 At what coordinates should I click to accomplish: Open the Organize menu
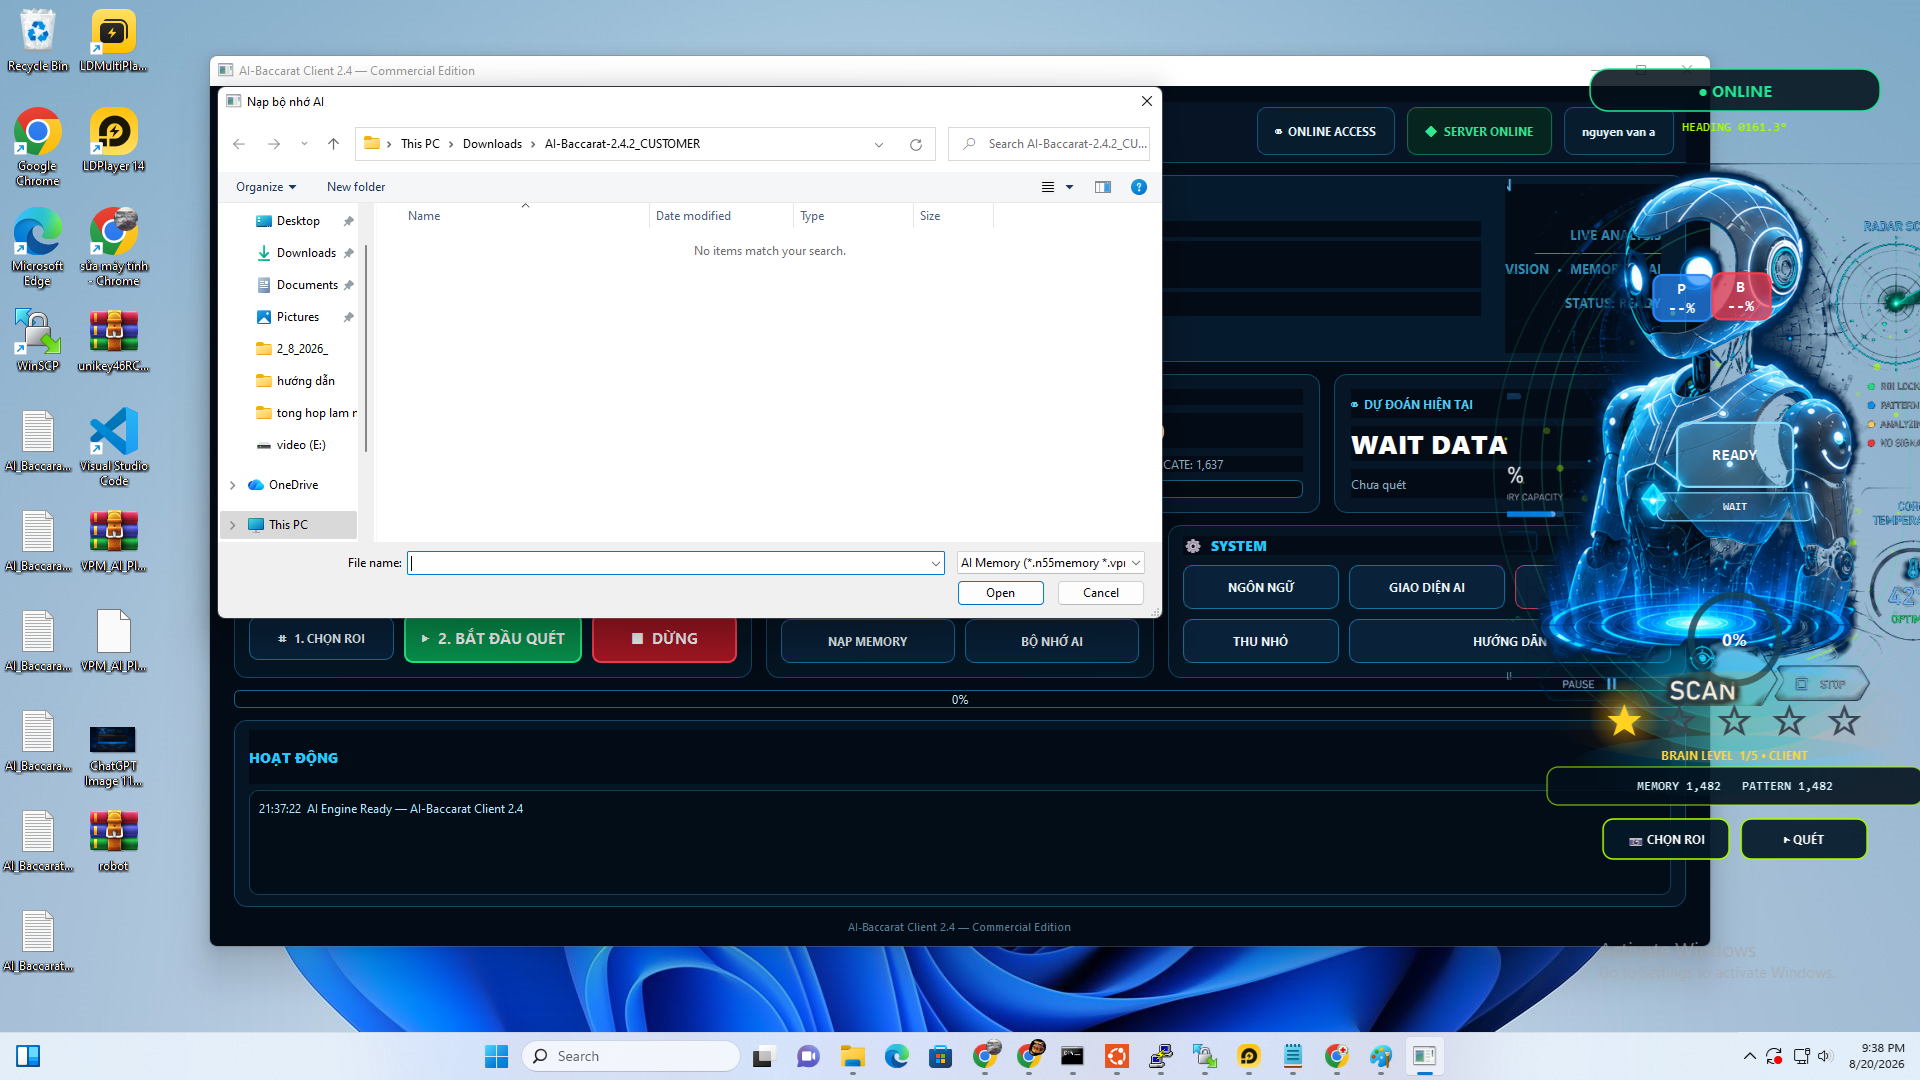266,187
